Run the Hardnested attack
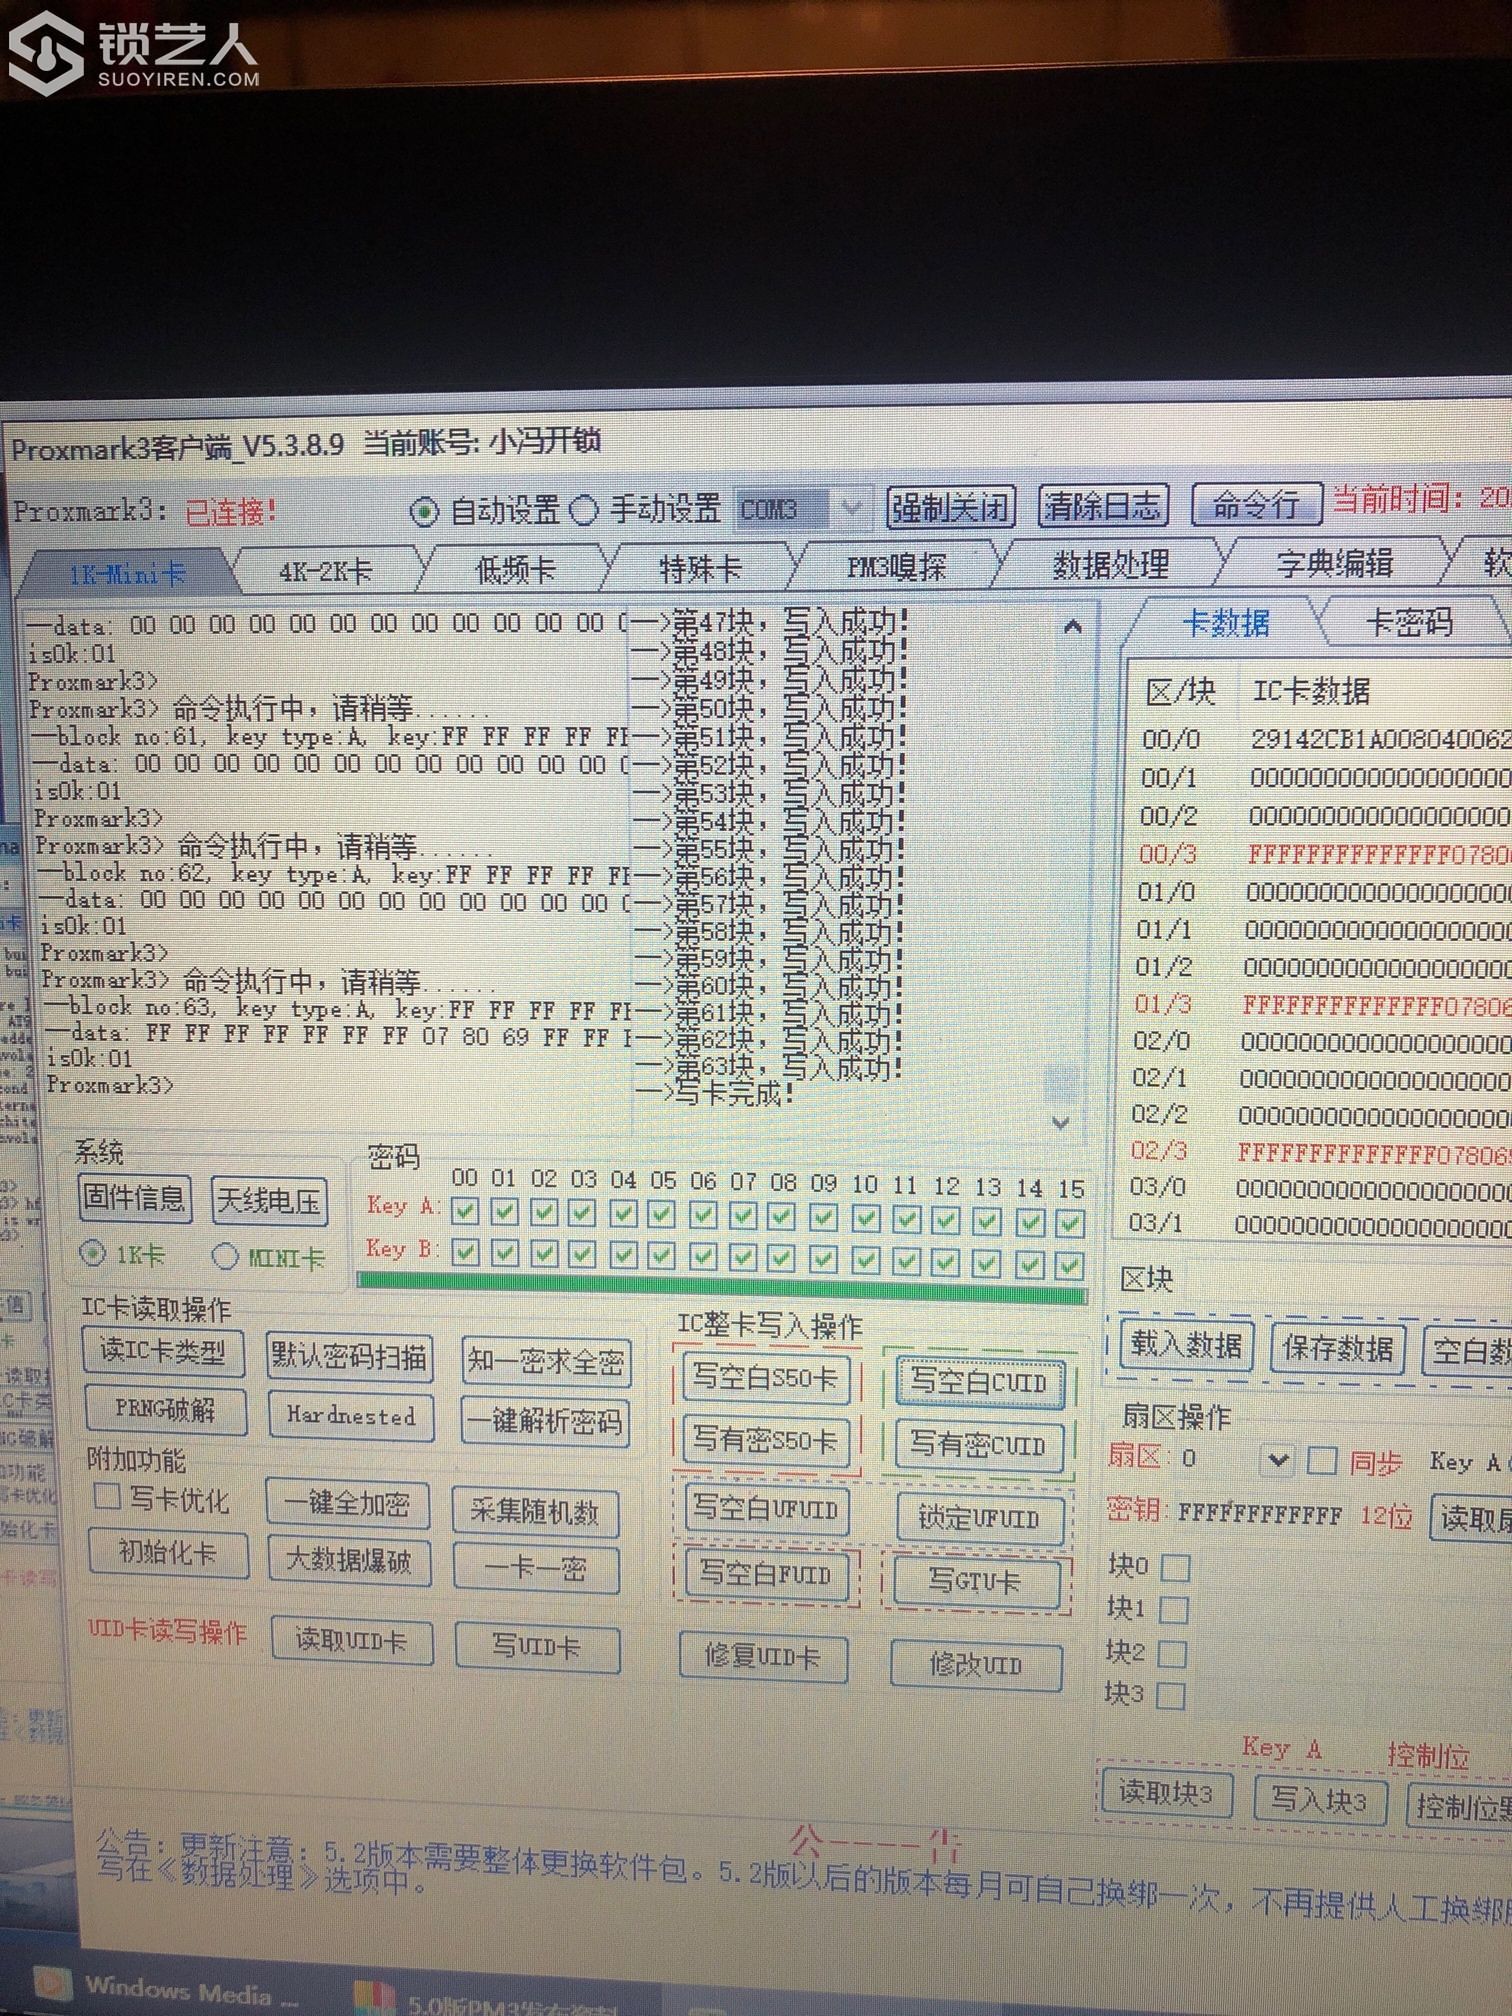This screenshot has height=2016, width=1512. click(351, 1415)
